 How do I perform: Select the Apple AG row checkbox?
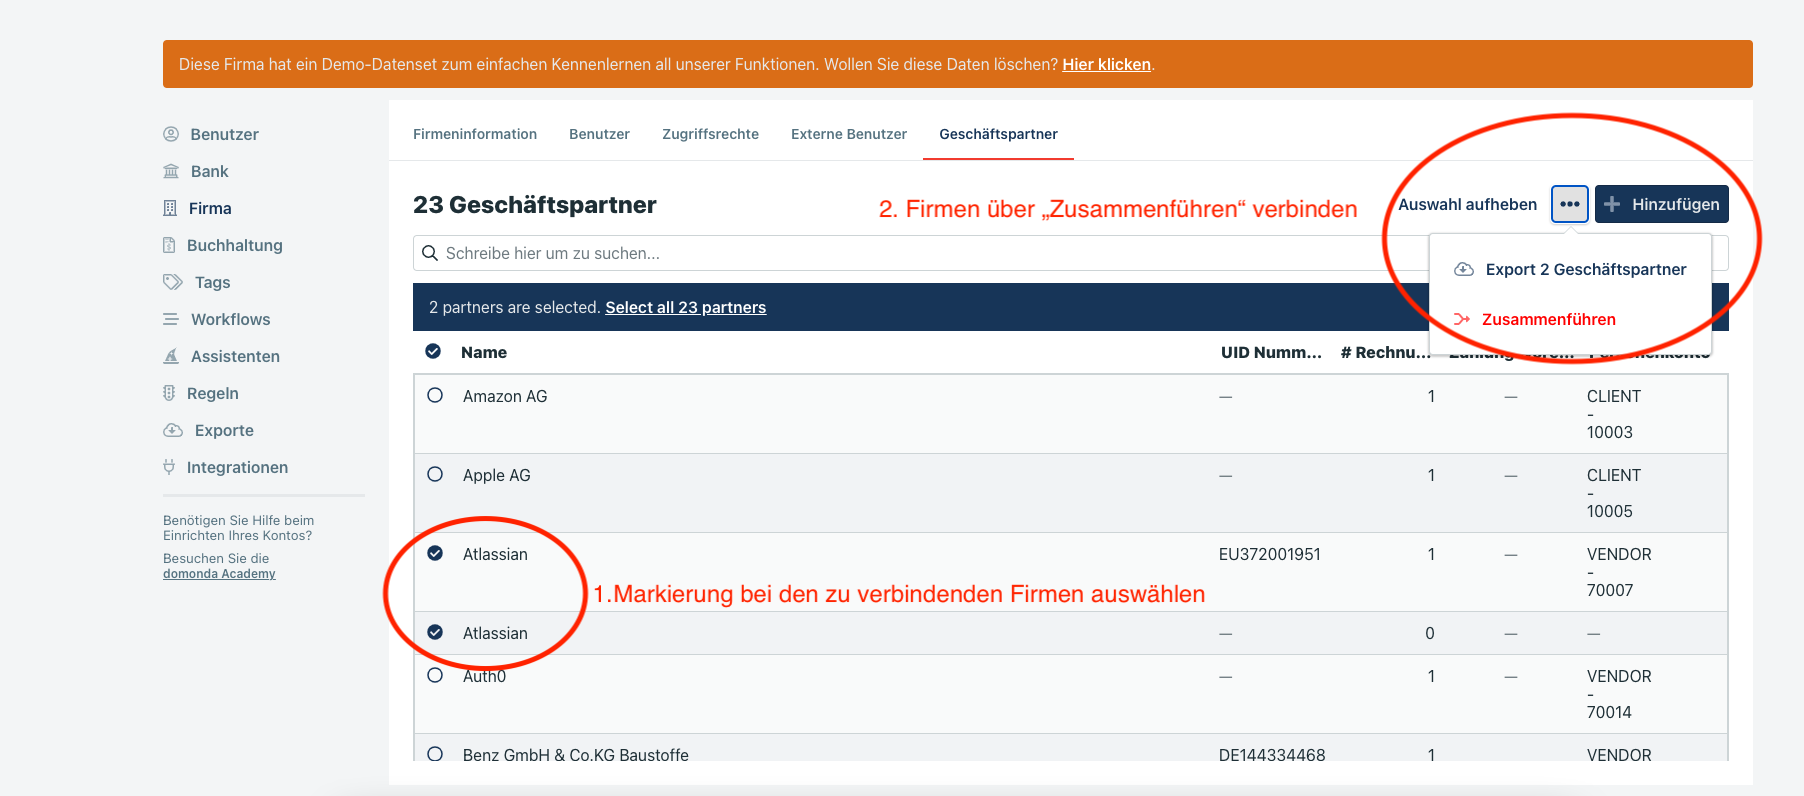click(x=435, y=474)
